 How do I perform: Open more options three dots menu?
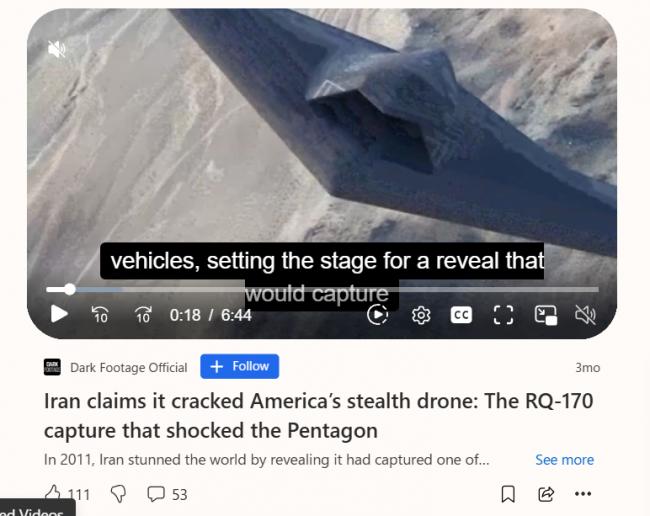[x=583, y=494]
